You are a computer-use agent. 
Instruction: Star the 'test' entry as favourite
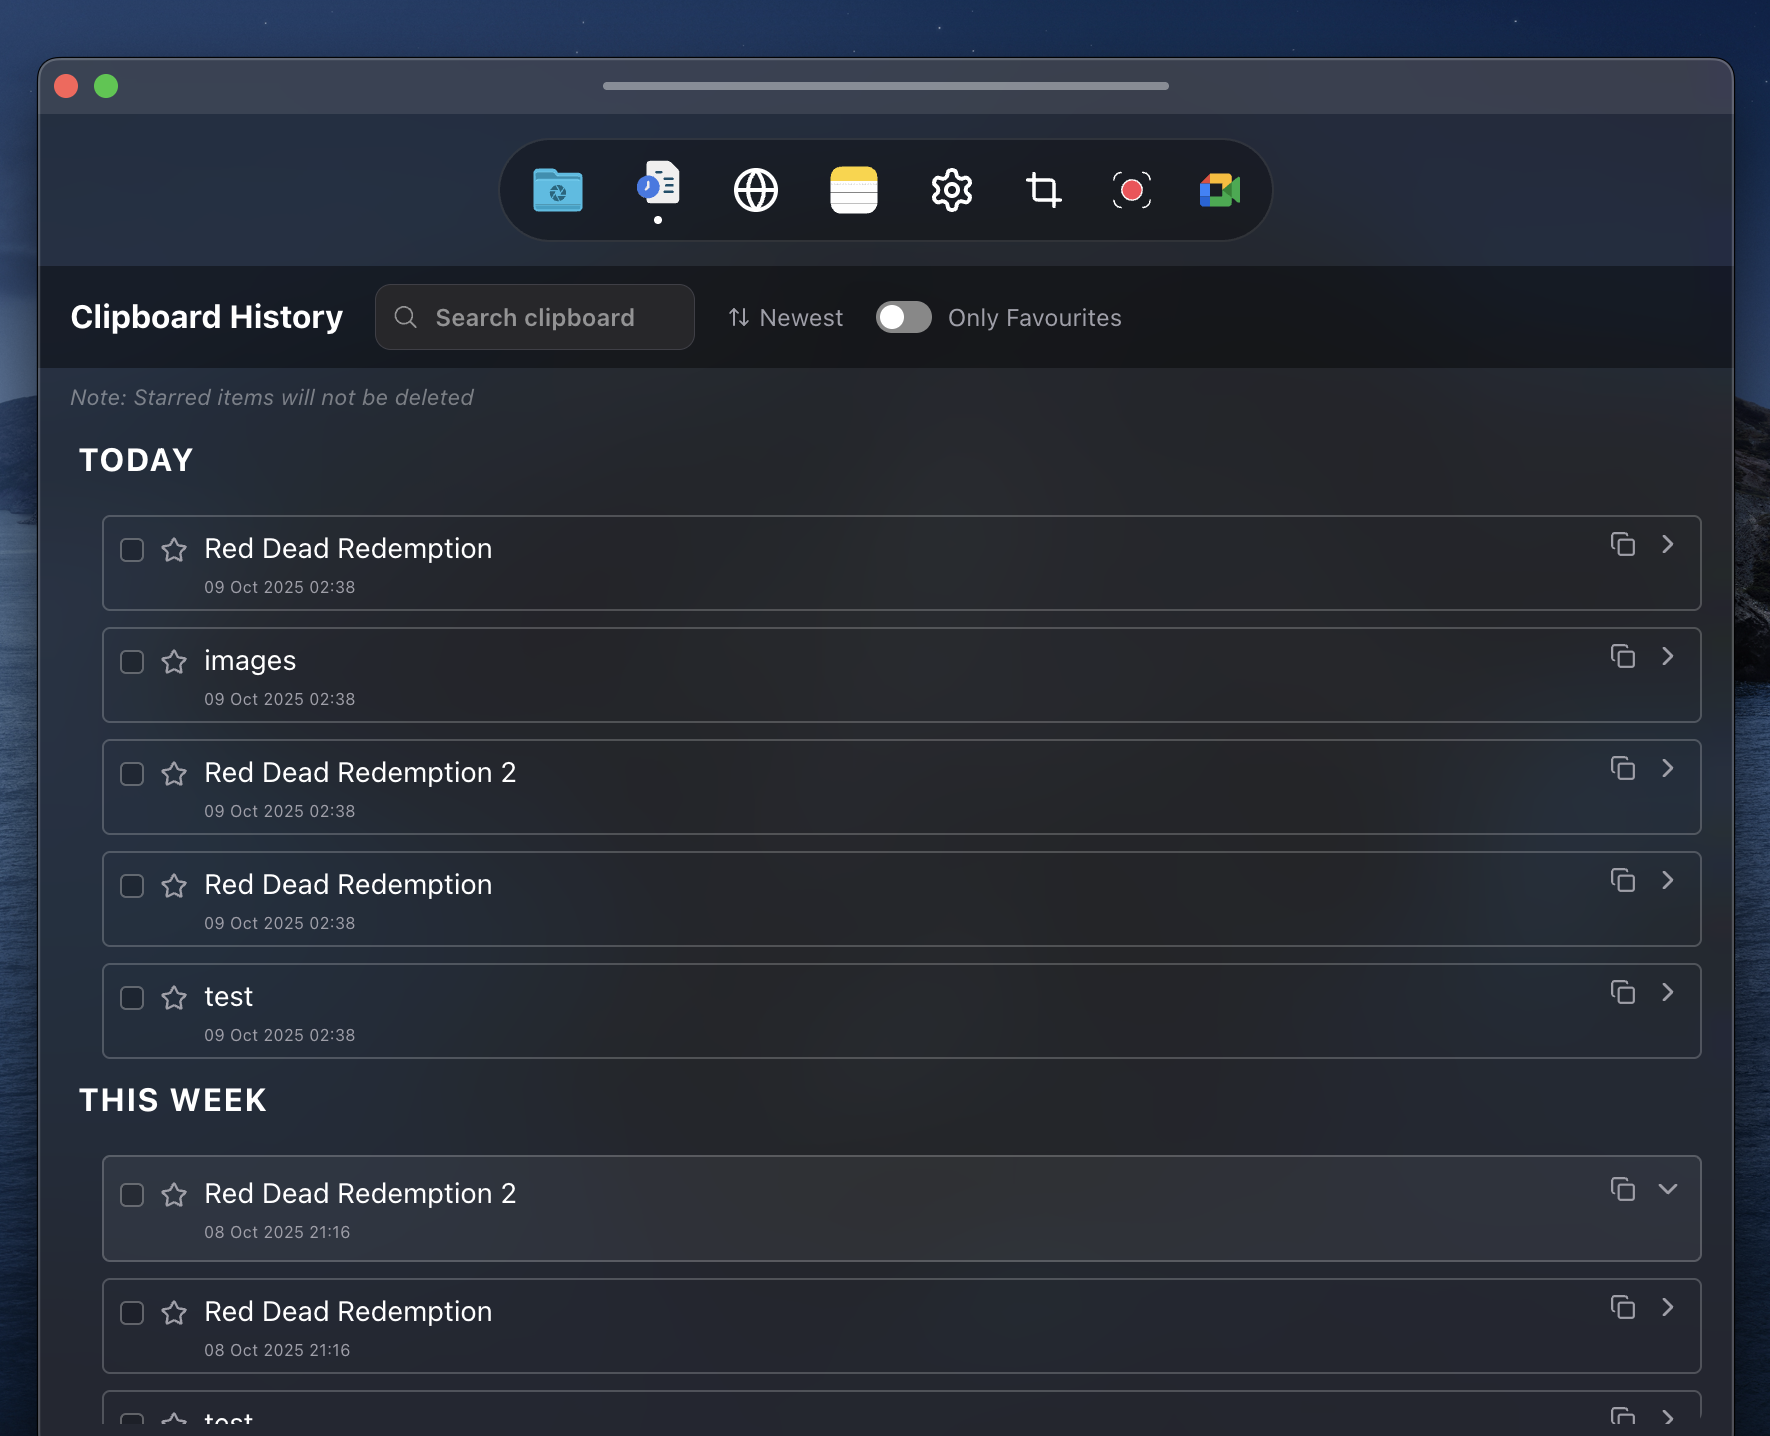pos(174,998)
